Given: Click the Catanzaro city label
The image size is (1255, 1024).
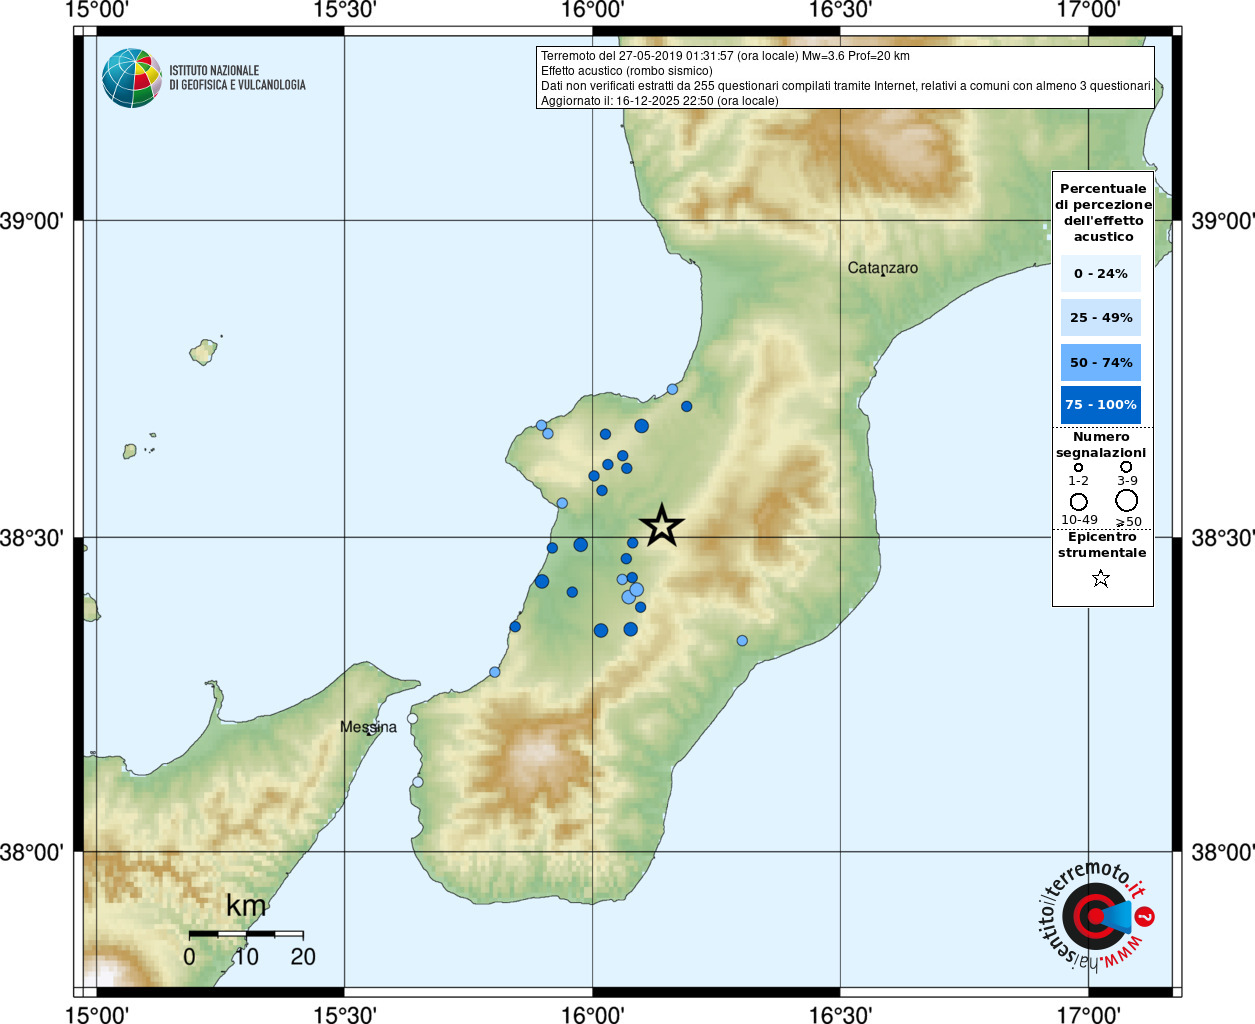Looking at the screenshot, I should (882, 268).
